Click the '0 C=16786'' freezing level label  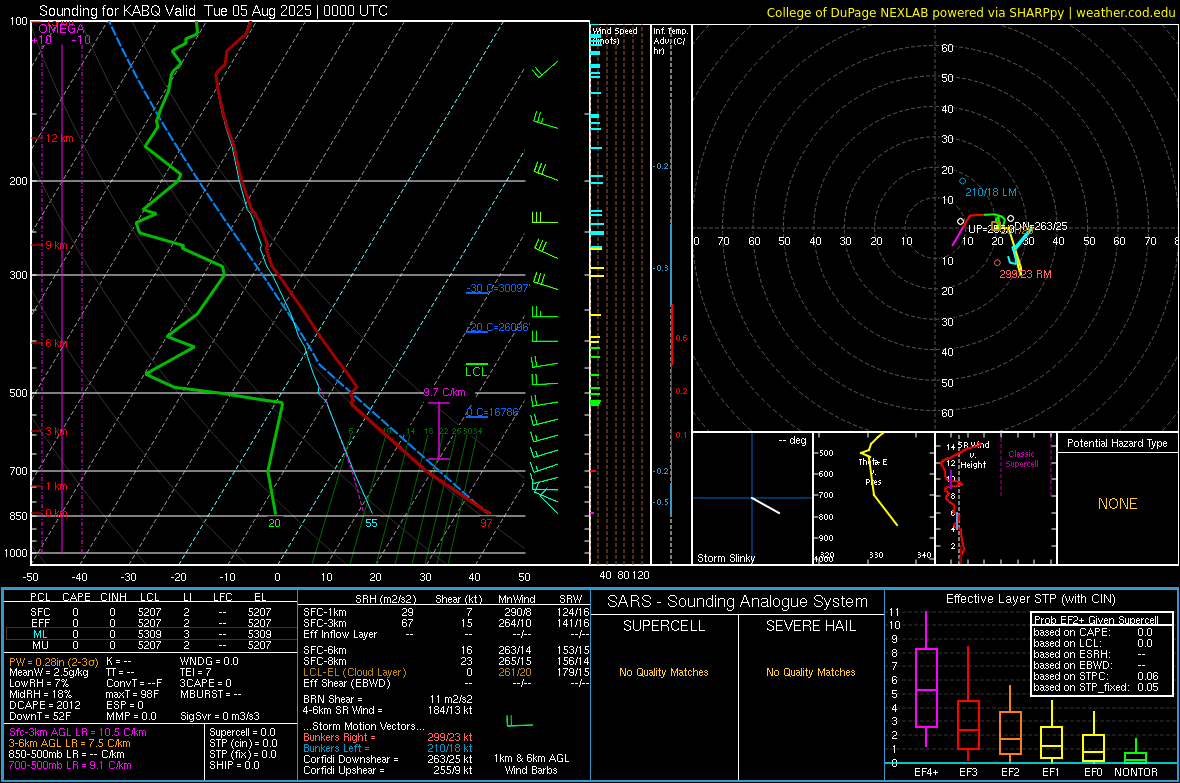[492, 412]
